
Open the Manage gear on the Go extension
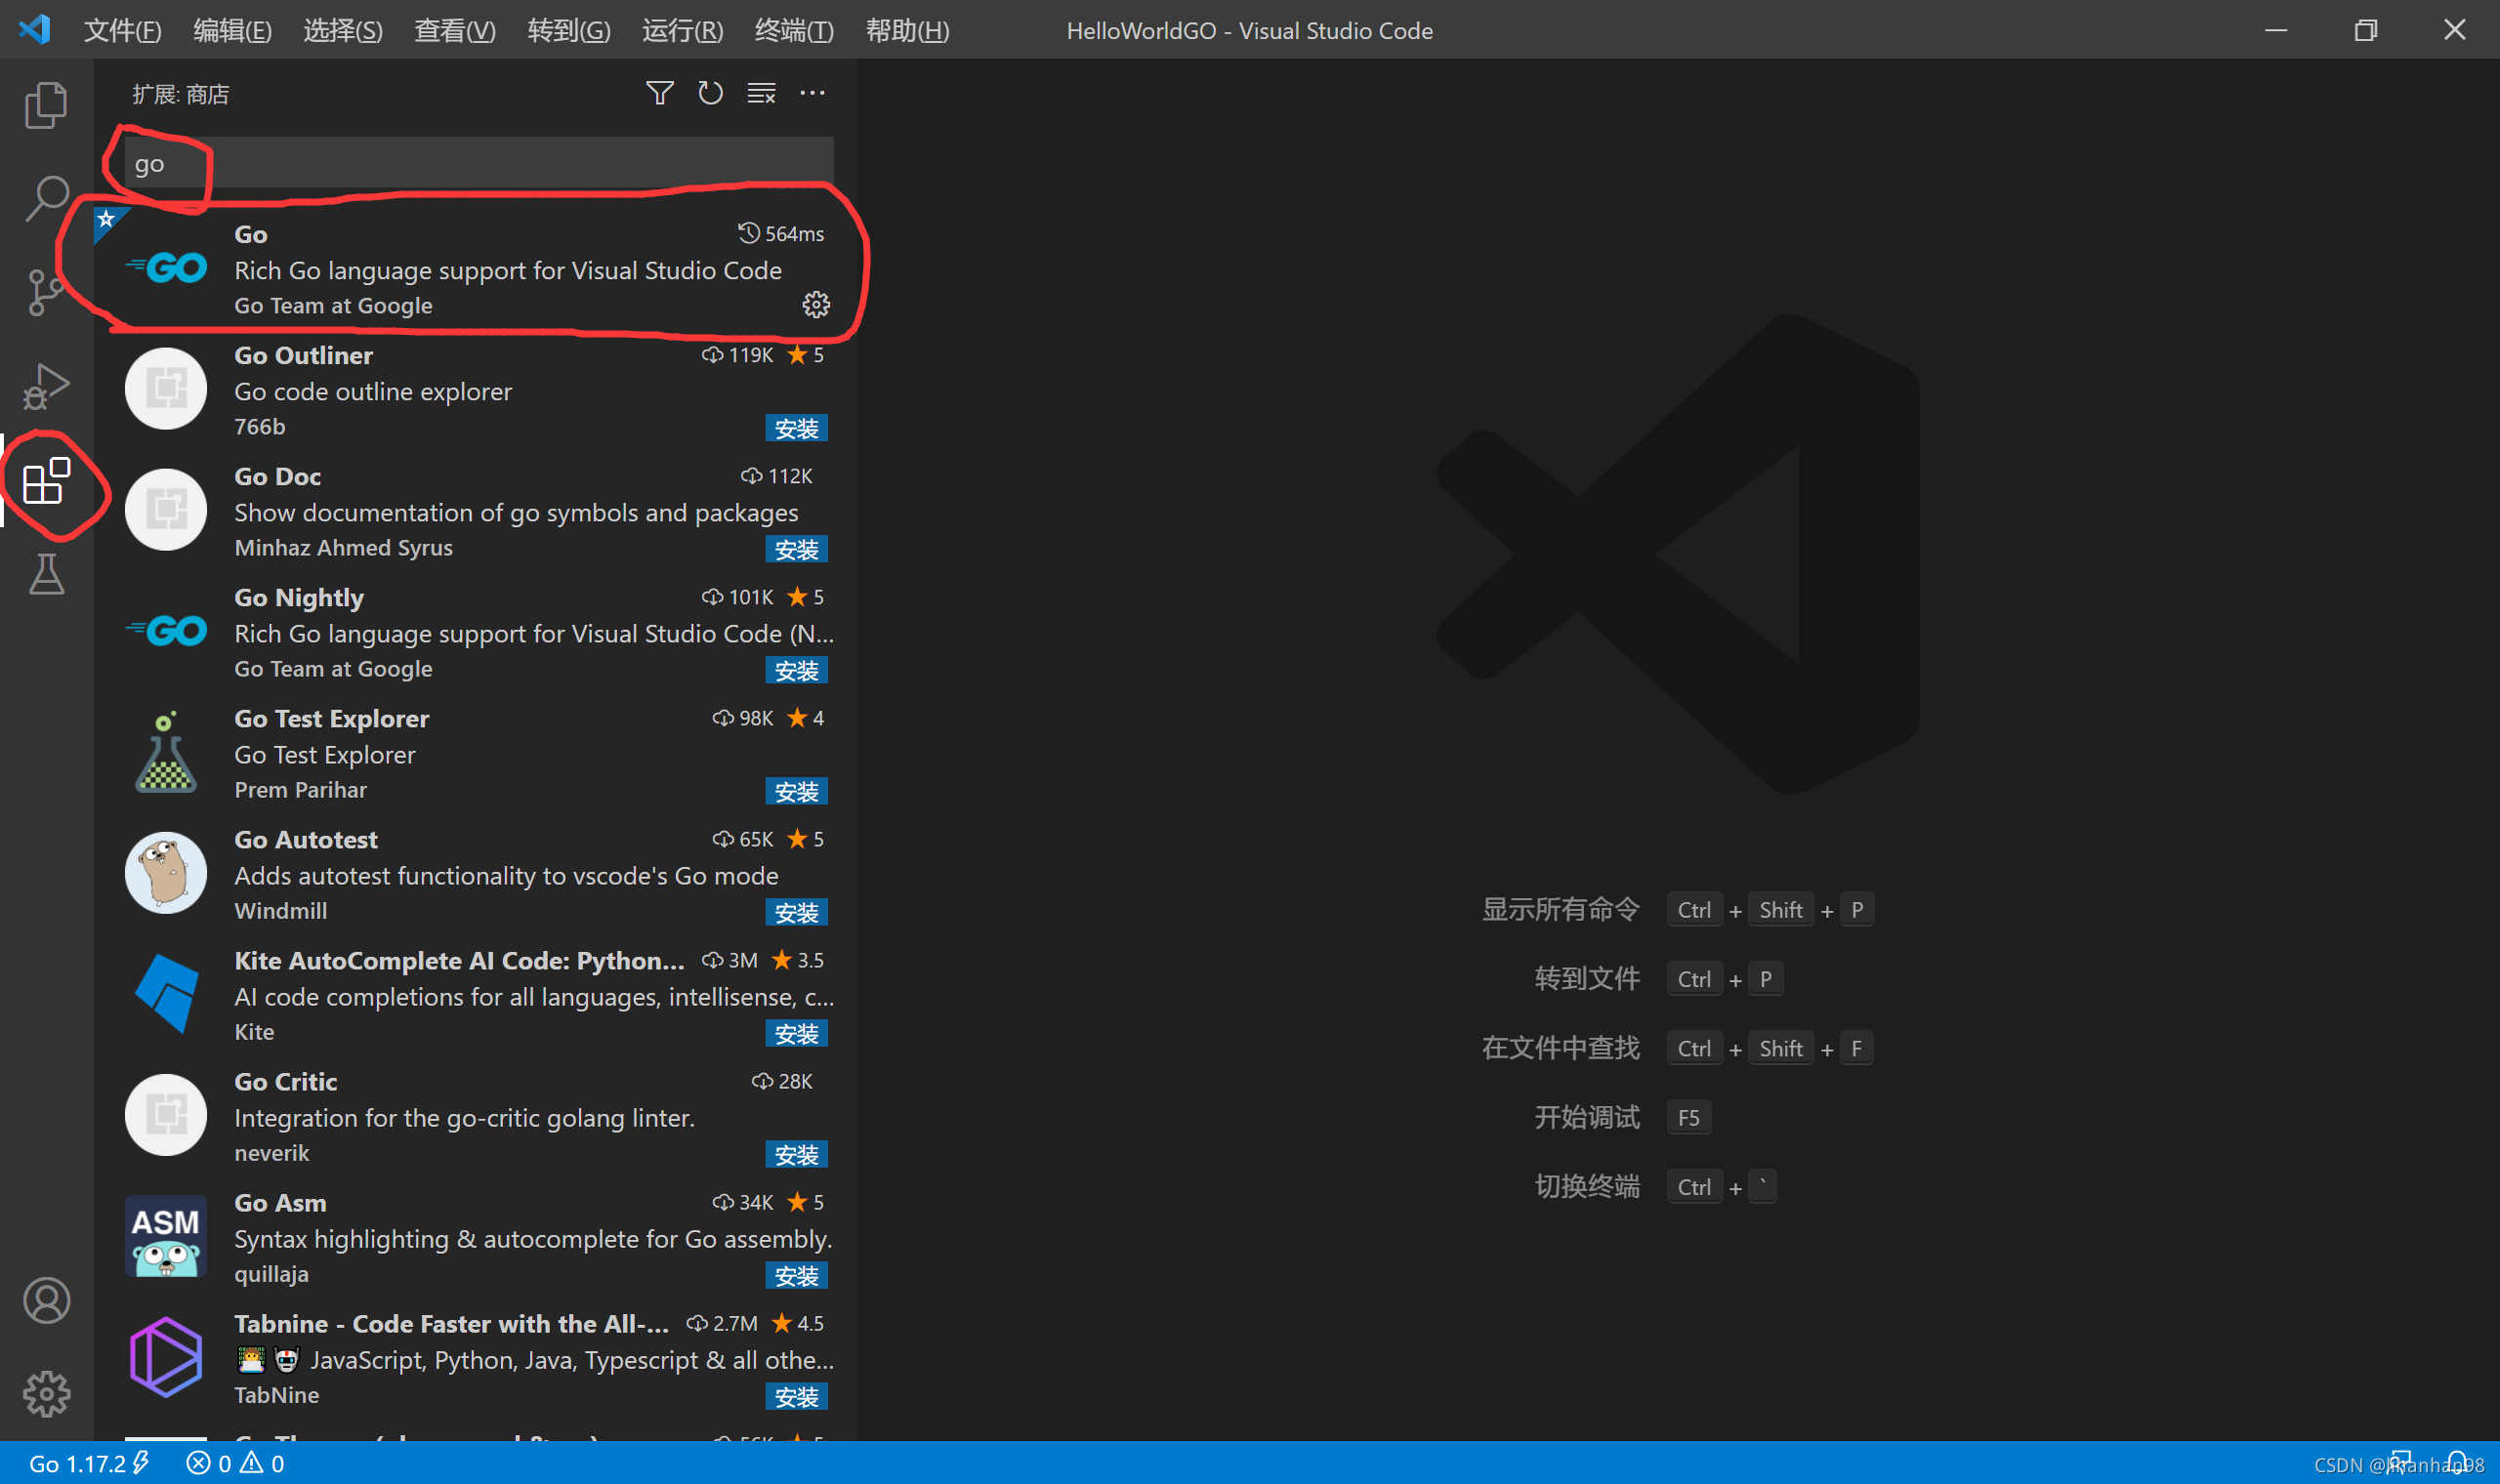click(x=816, y=305)
